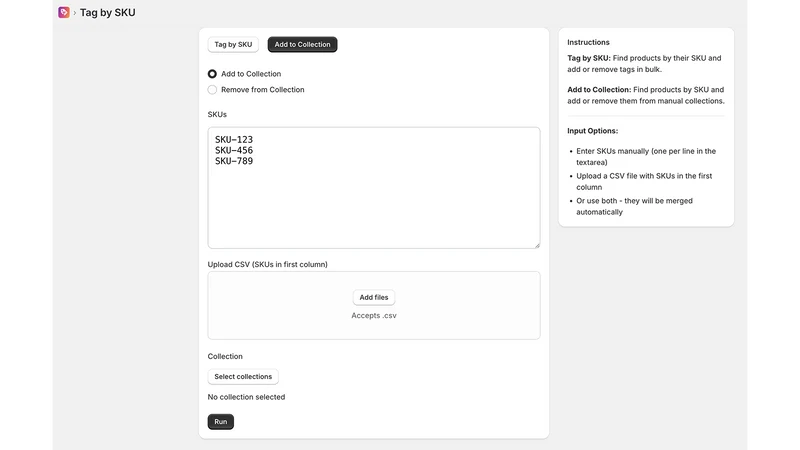Open the Select collections picker
The image size is (800, 450).
243,377
